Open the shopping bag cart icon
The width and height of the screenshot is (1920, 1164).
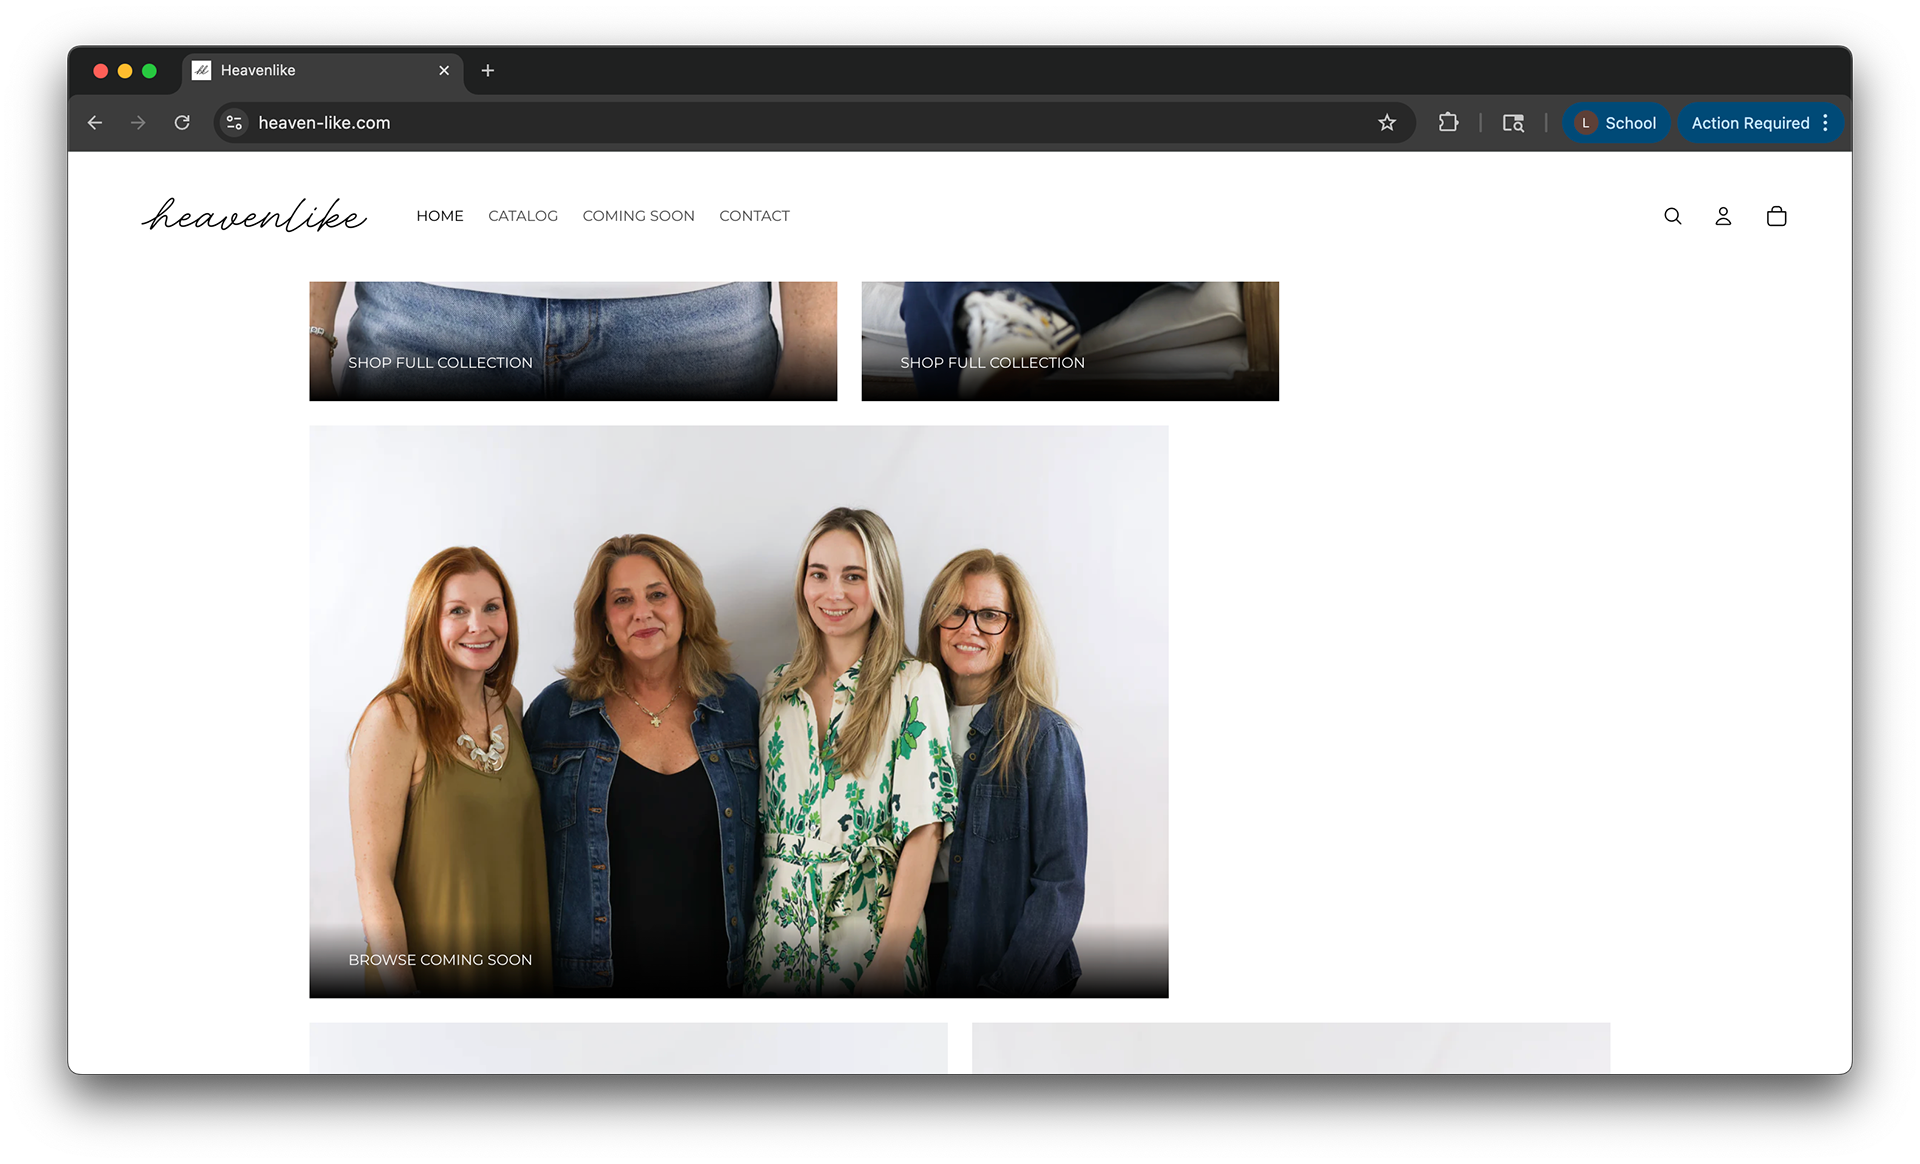coord(1776,216)
